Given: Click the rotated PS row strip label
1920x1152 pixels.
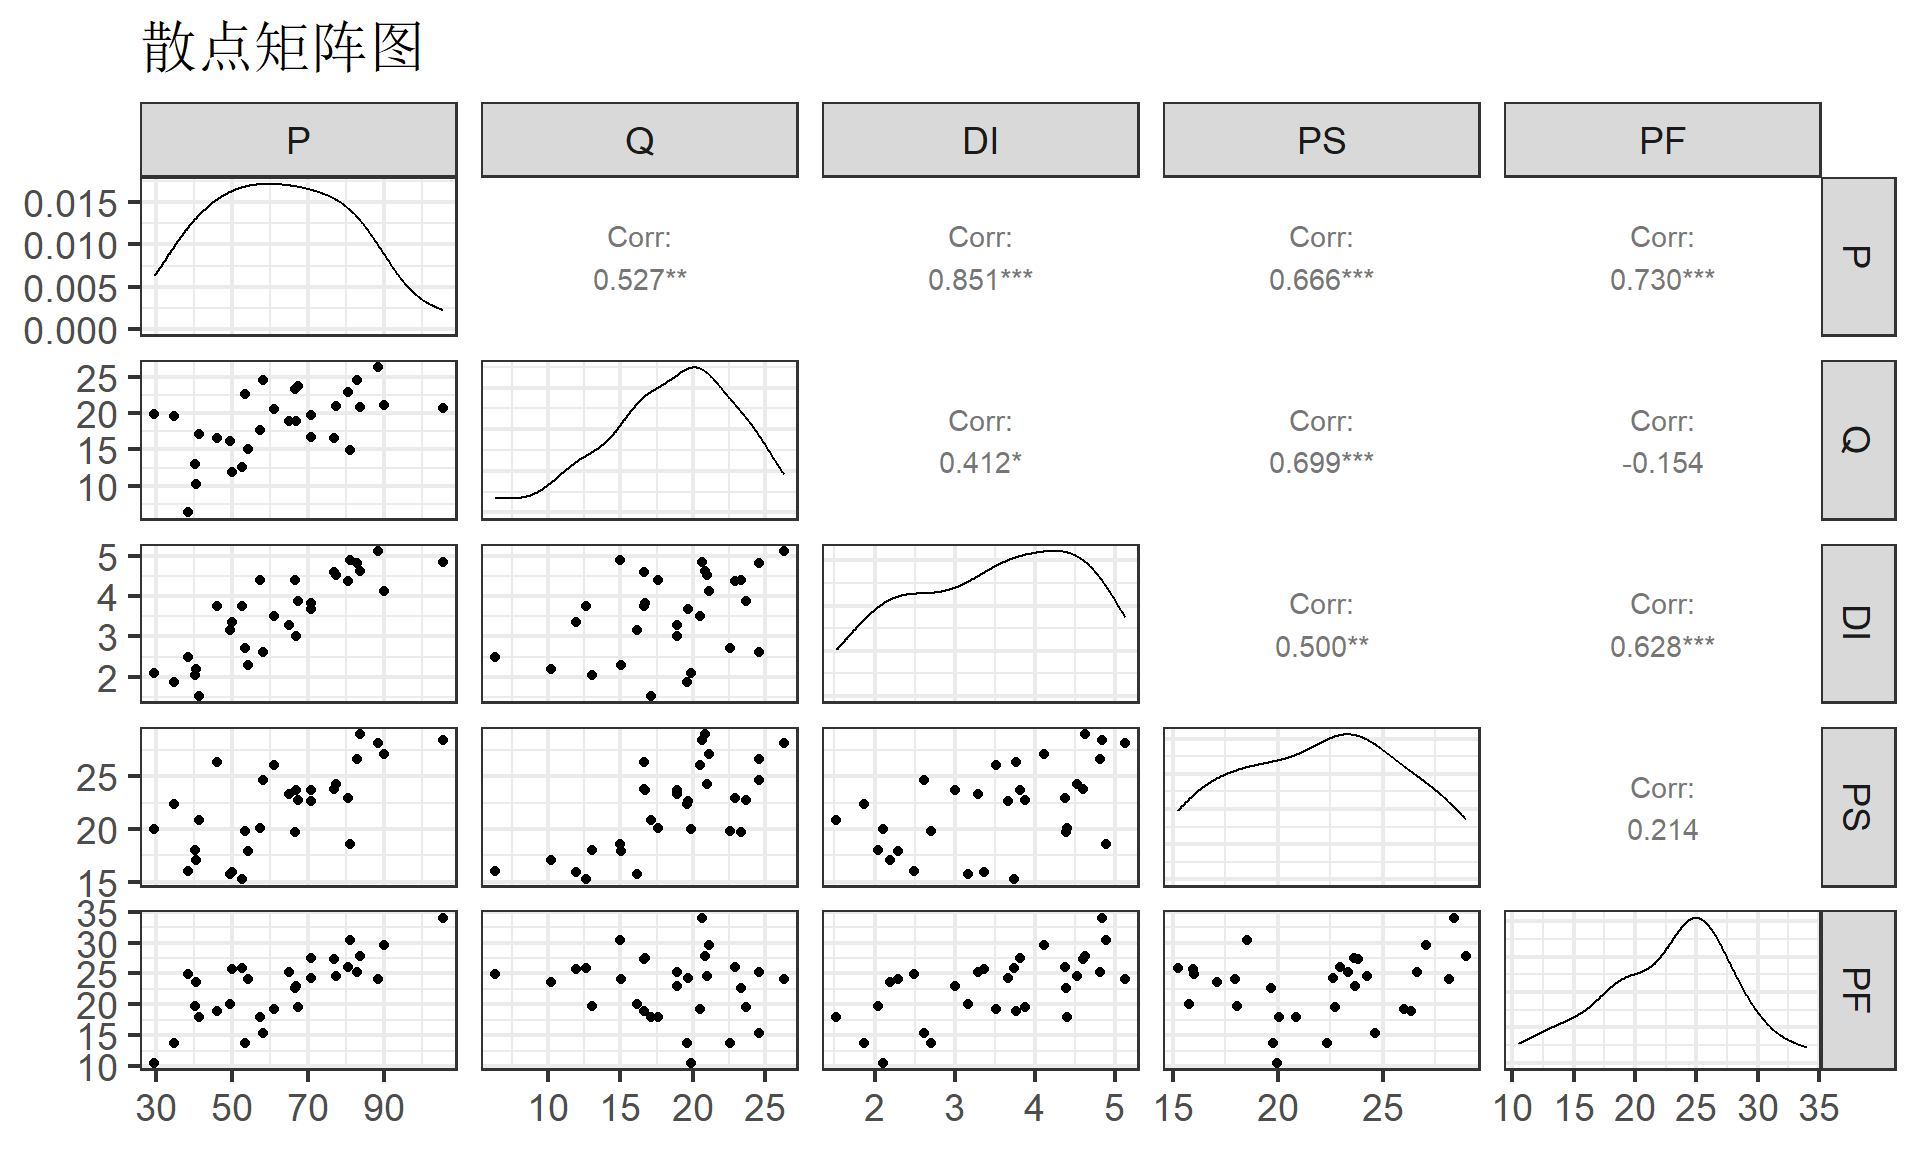Looking at the screenshot, I should [1857, 807].
